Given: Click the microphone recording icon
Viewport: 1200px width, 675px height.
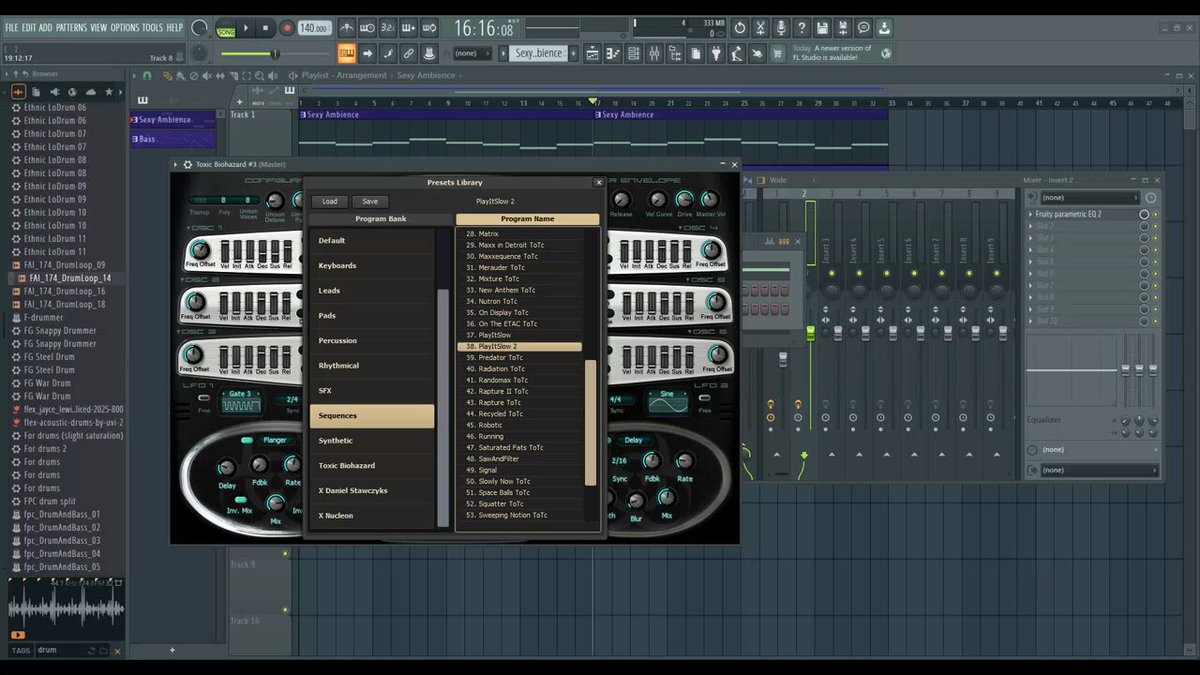Looking at the screenshot, I should click(781, 28).
